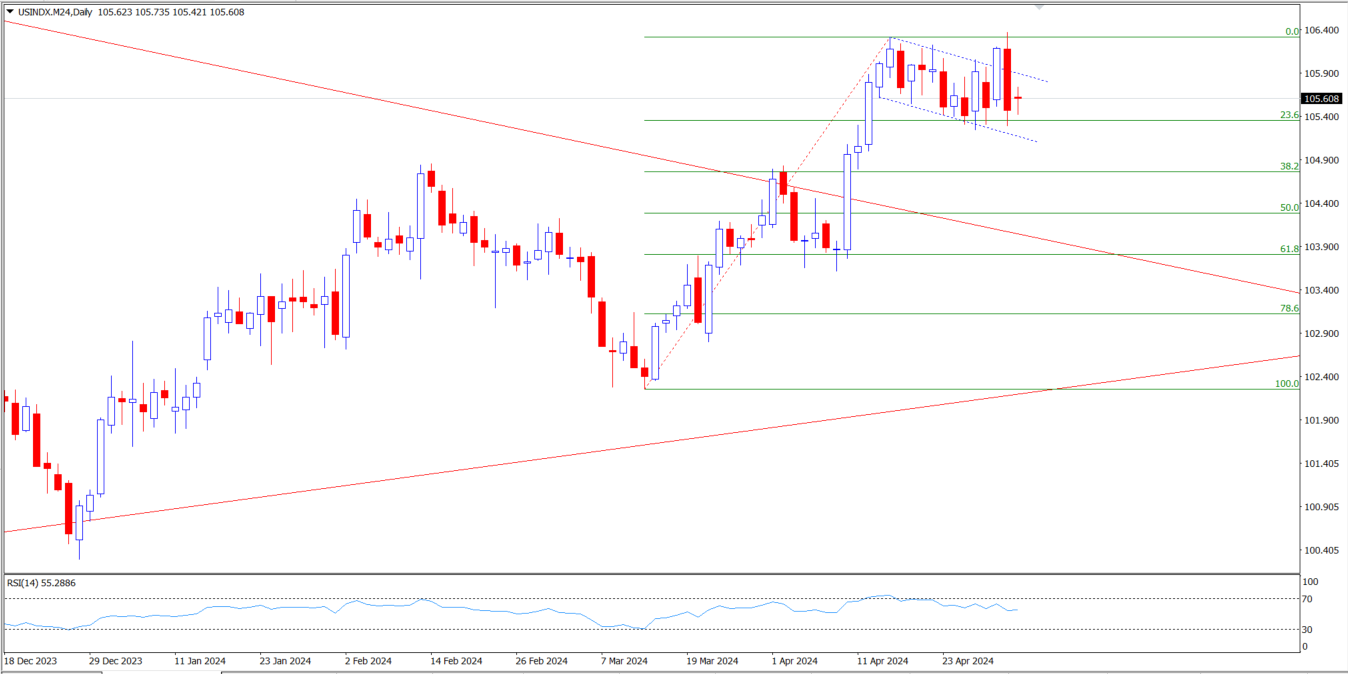The width and height of the screenshot is (1348, 674).
Task: Click the current price tag 105.608
Action: pyautogui.click(x=1322, y=98)
